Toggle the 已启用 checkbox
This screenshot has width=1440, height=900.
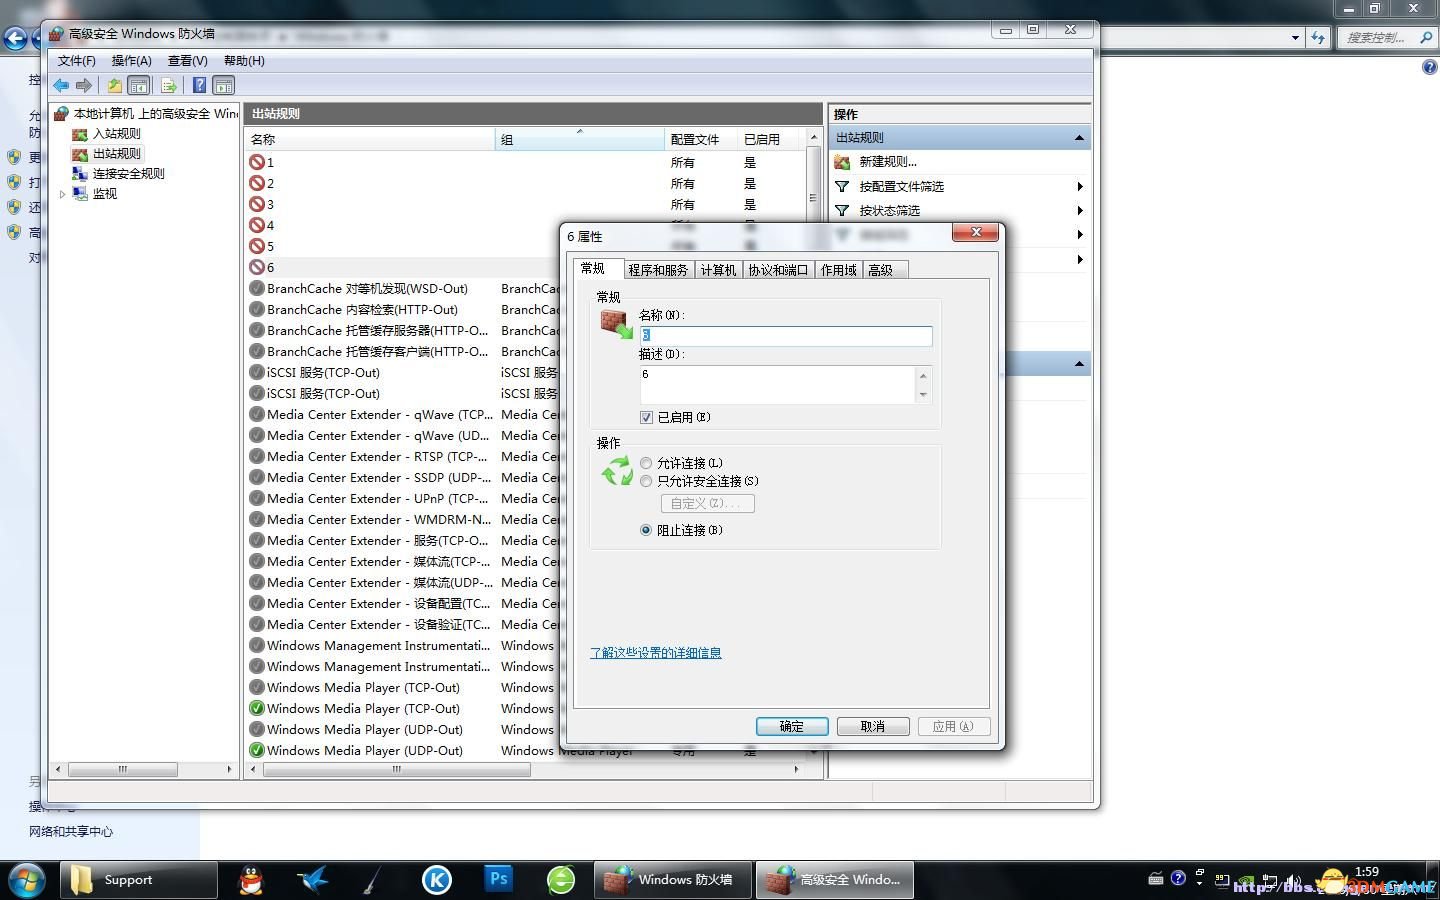coord(646,417)
